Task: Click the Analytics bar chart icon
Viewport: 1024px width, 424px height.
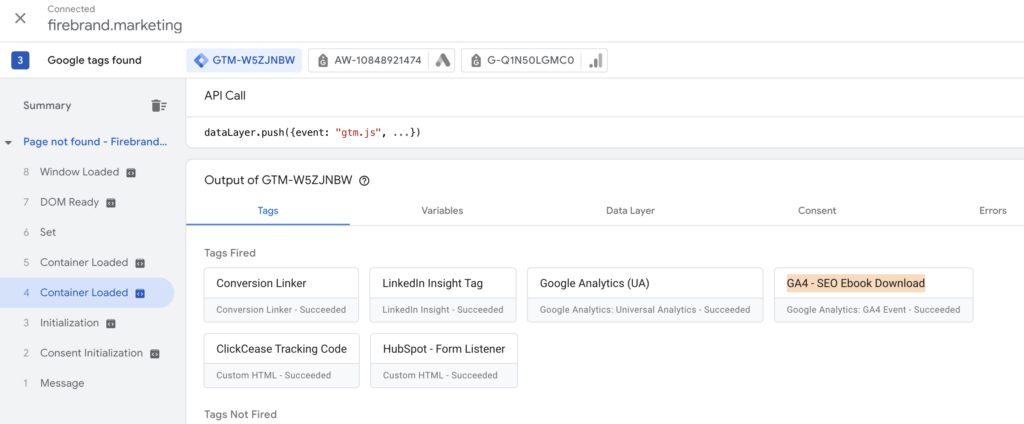Action: pos(595,61)
